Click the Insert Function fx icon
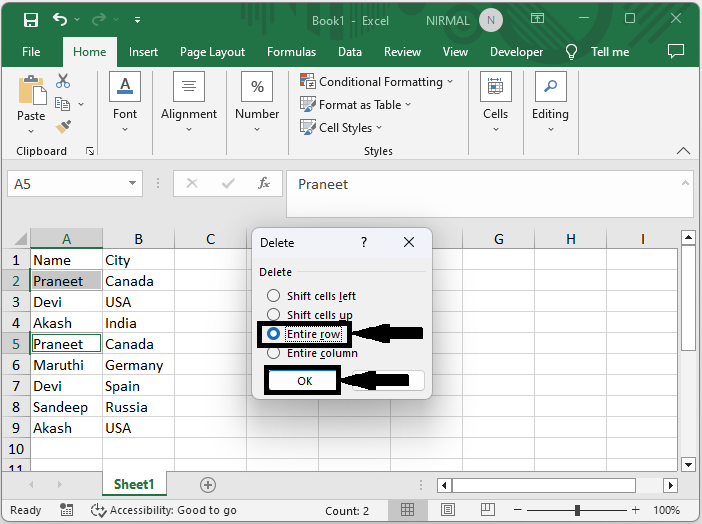Screen dimensions: 702x524 click(x=264, y=183)
